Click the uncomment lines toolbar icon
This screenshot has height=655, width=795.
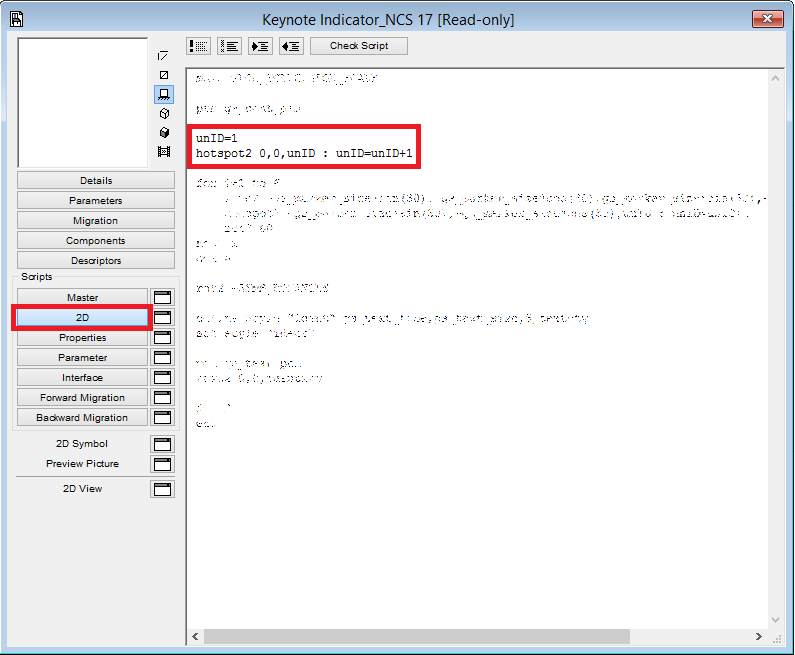pos(230,46)
